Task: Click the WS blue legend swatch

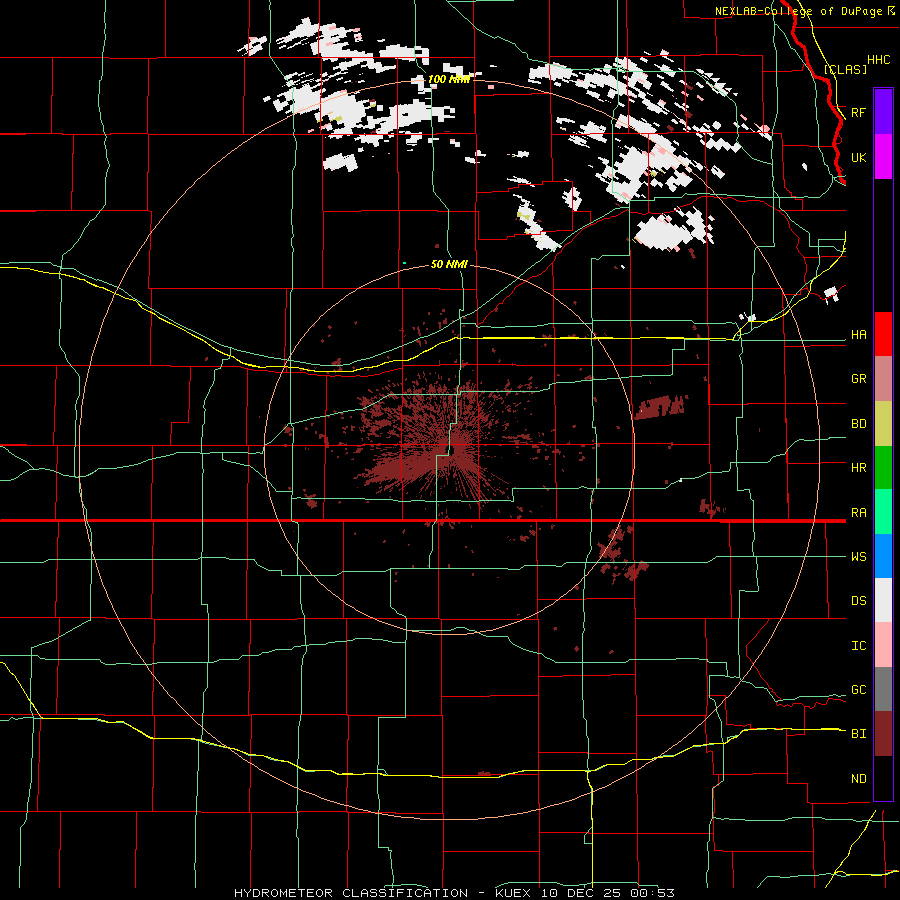Action: point(883,556)
